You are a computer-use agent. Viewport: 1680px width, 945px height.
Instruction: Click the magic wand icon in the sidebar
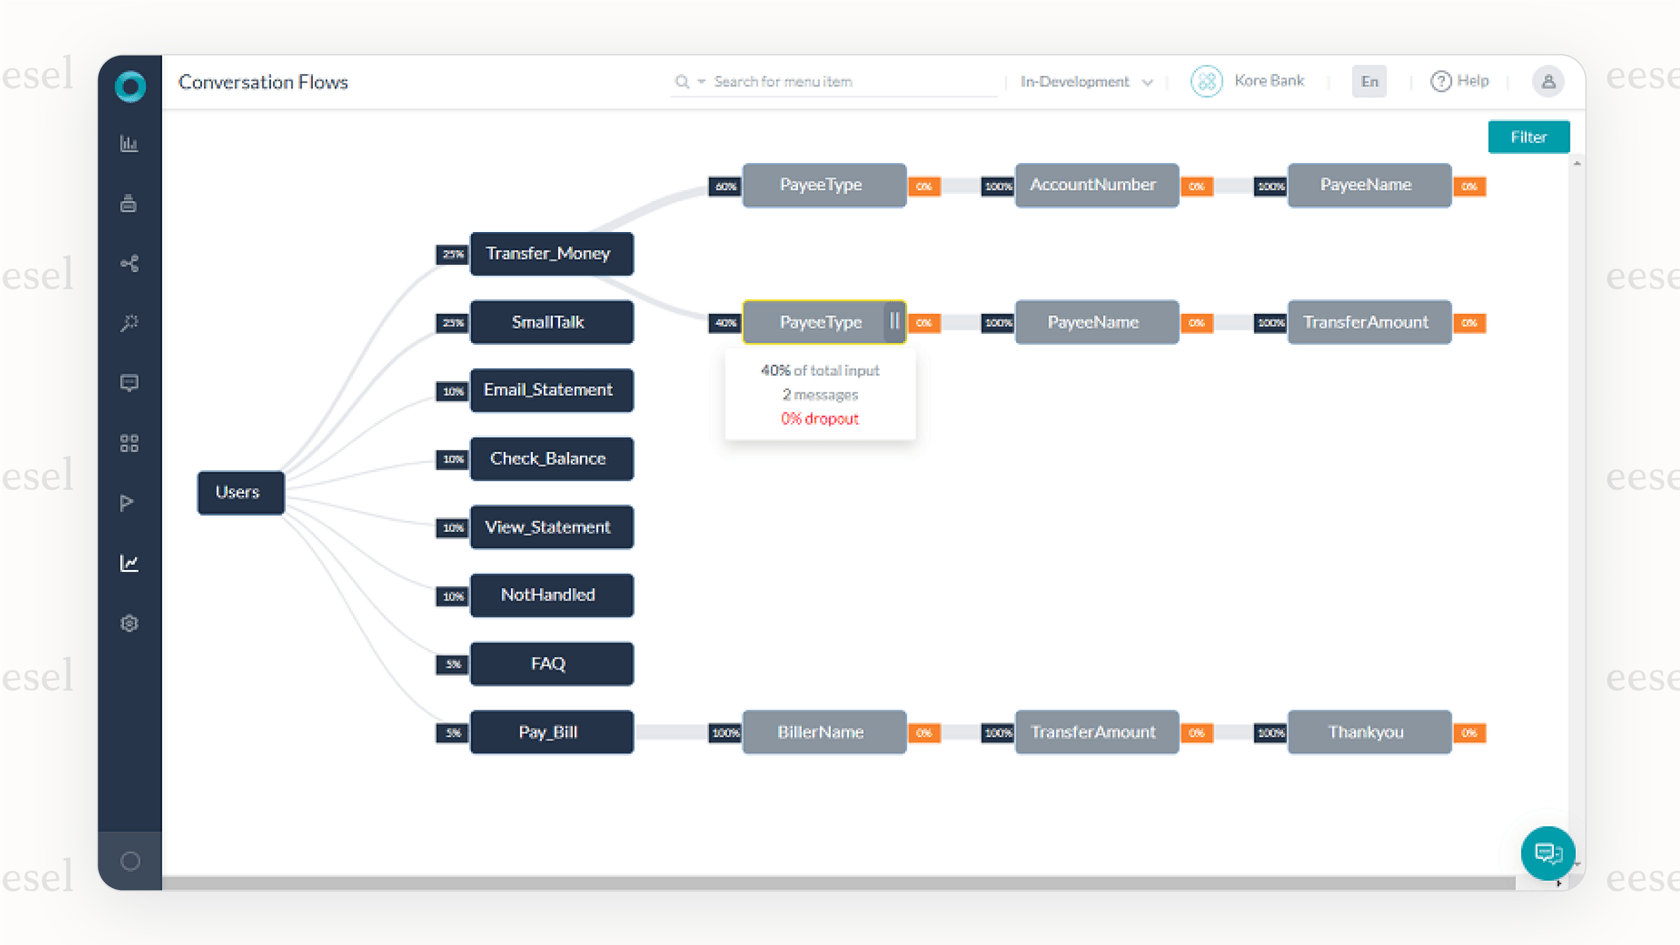(129, 322)
